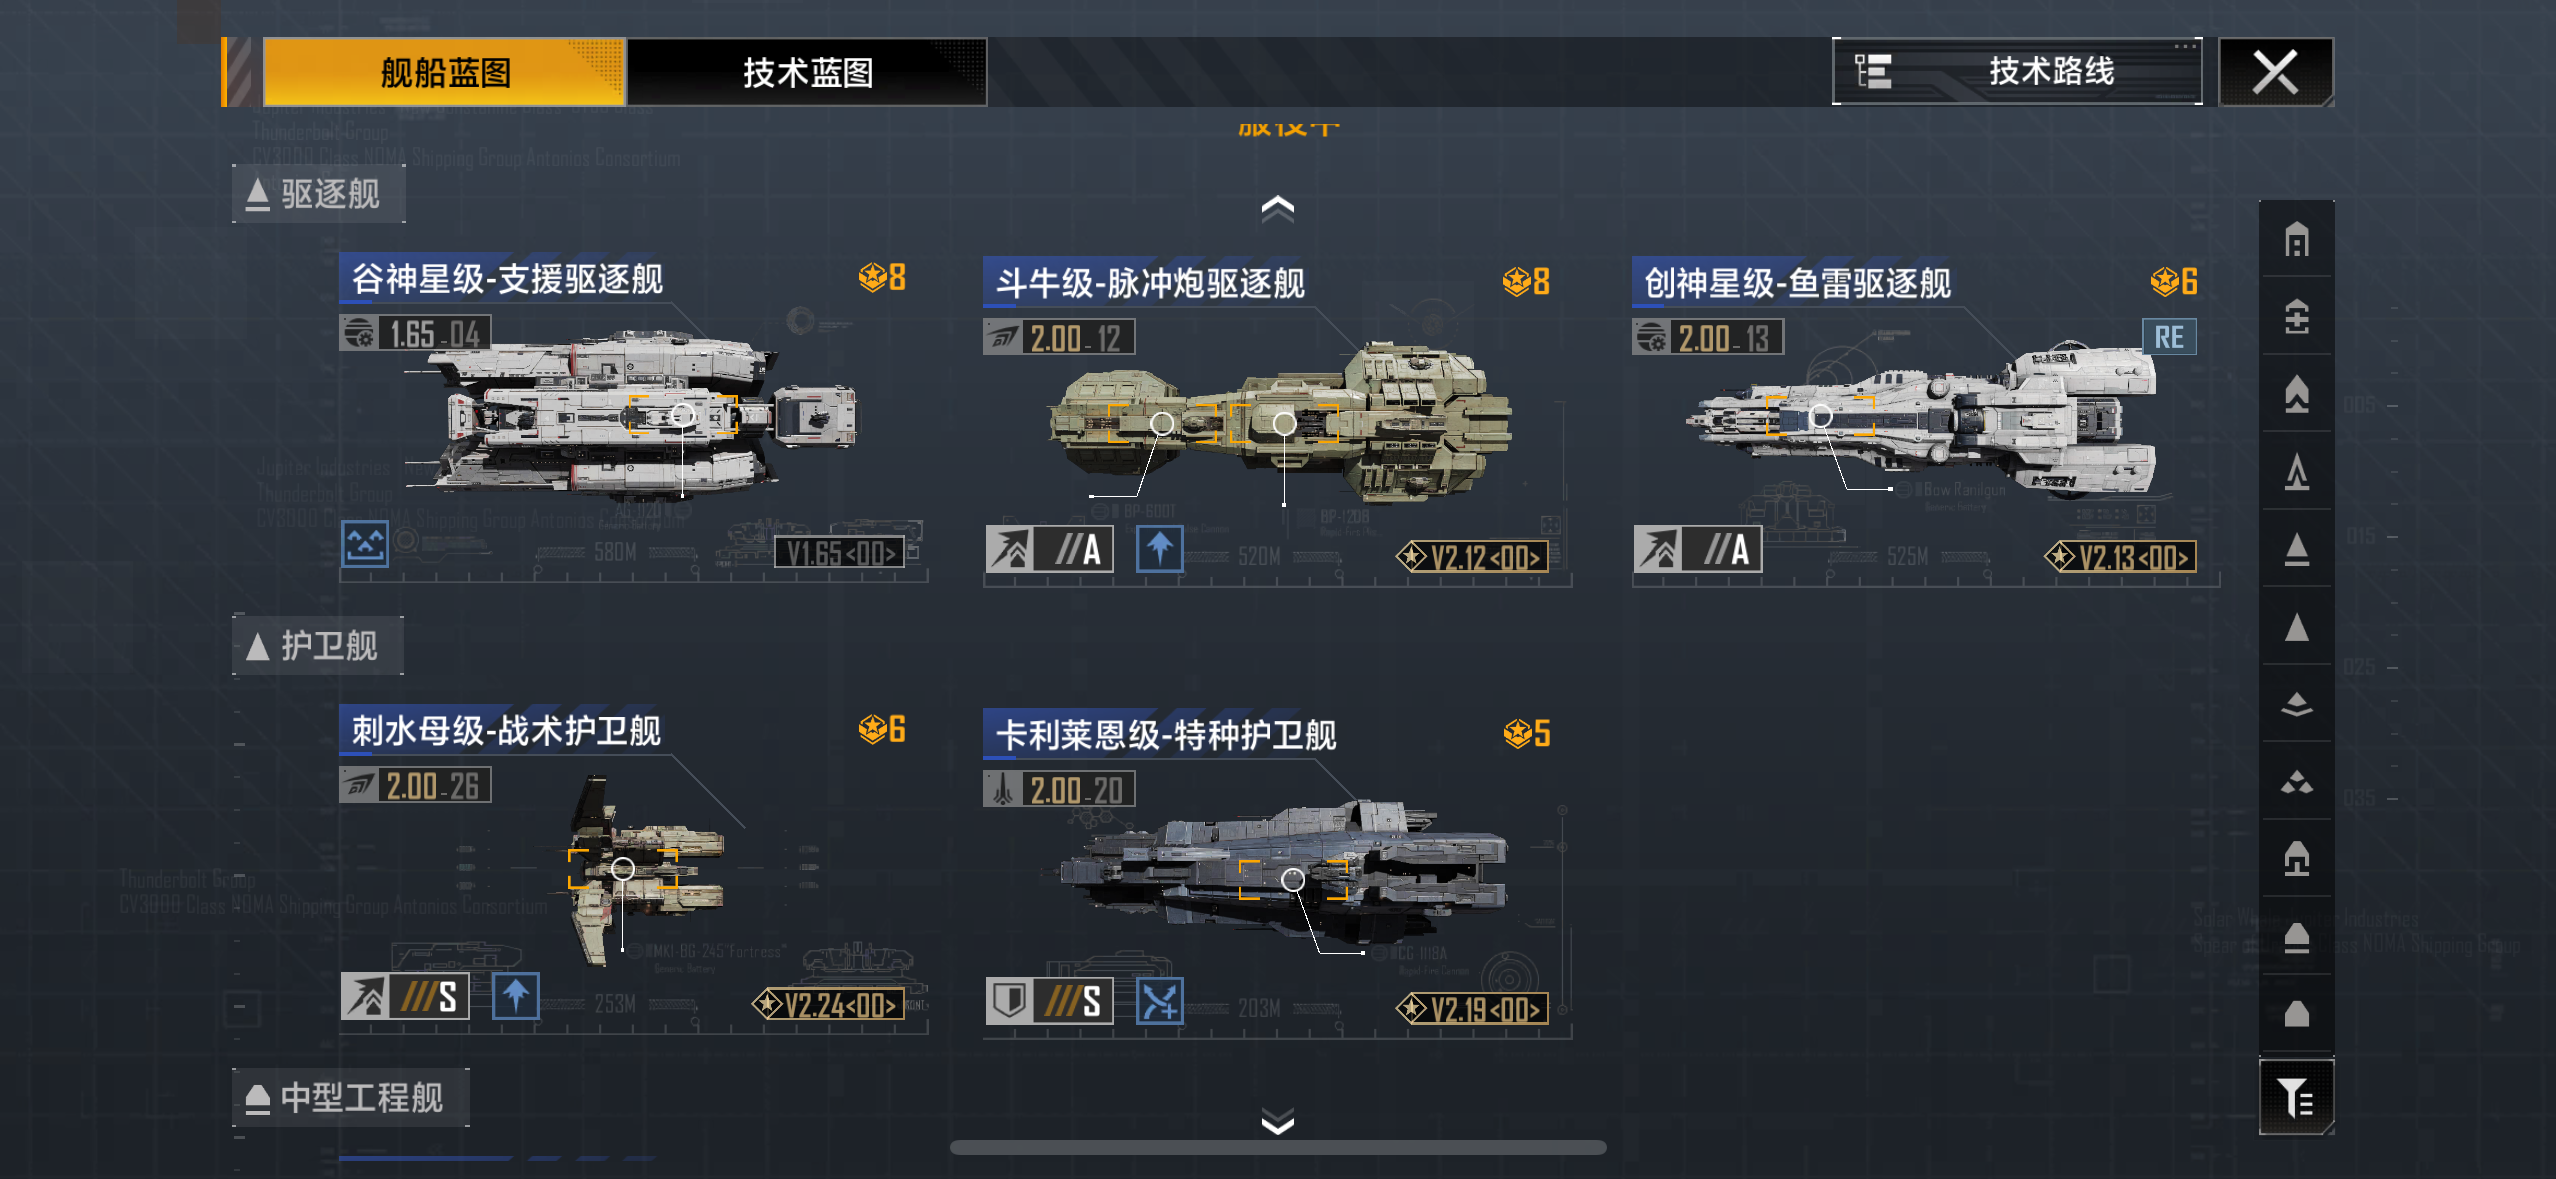Collapse the 护卫舰 category header

[x=317, y=646]
